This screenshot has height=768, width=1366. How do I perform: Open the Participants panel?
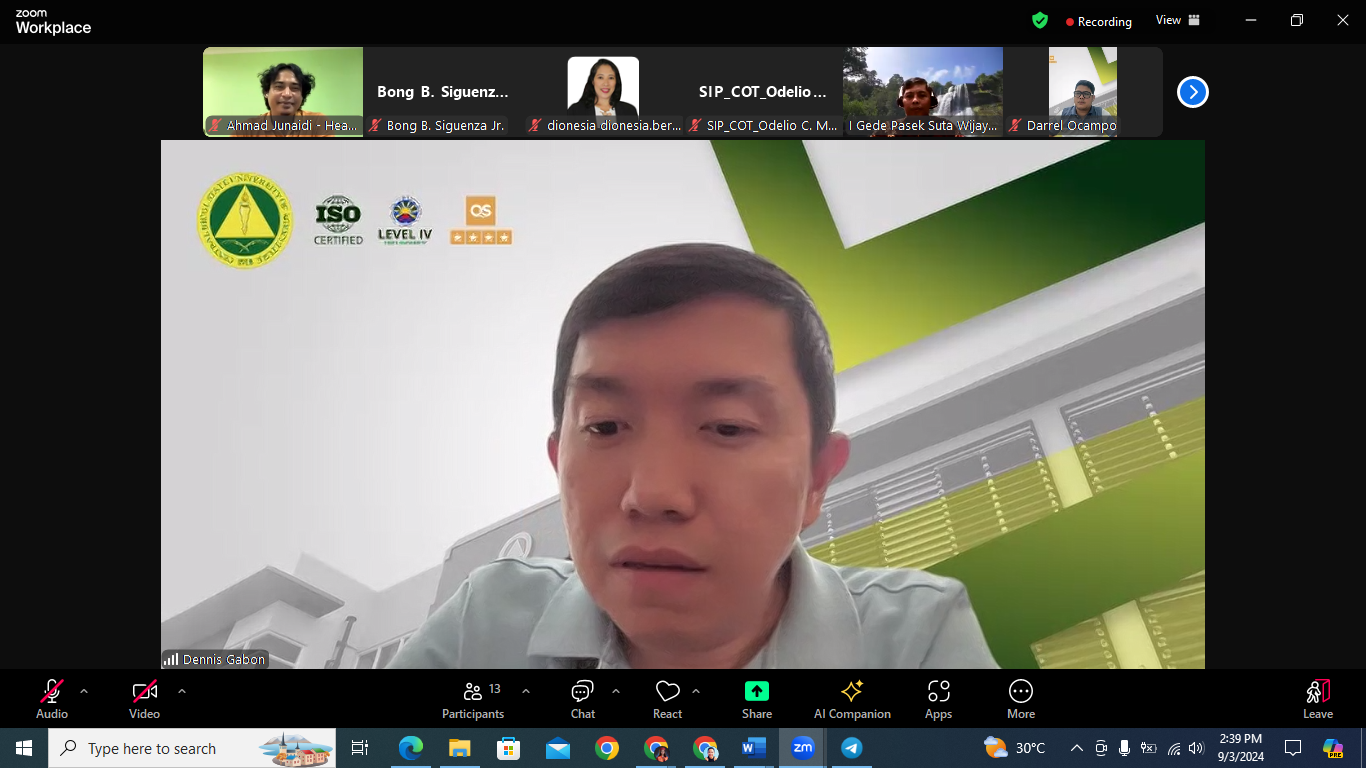point(473,699)
